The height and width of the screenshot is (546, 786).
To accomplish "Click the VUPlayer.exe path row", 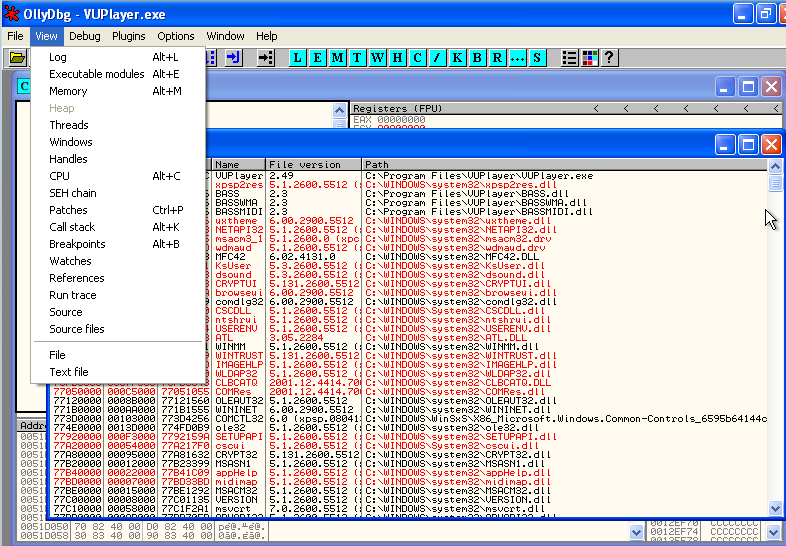I will point(479,176).
